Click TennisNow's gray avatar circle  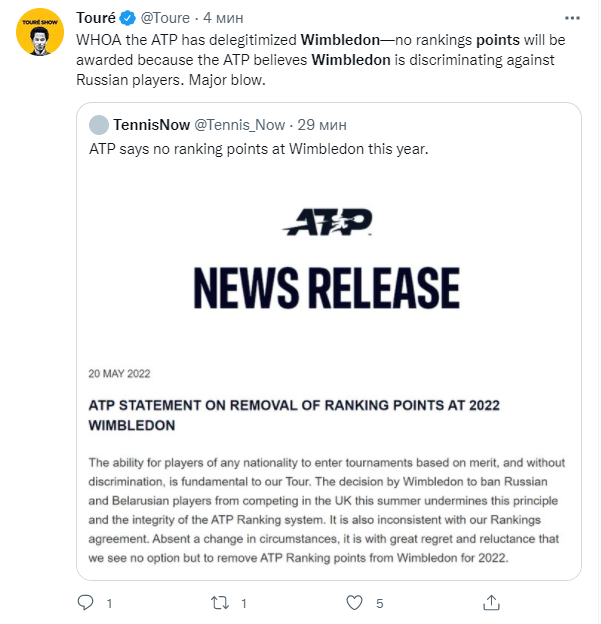pyautogui.click(x=99, y=125)
